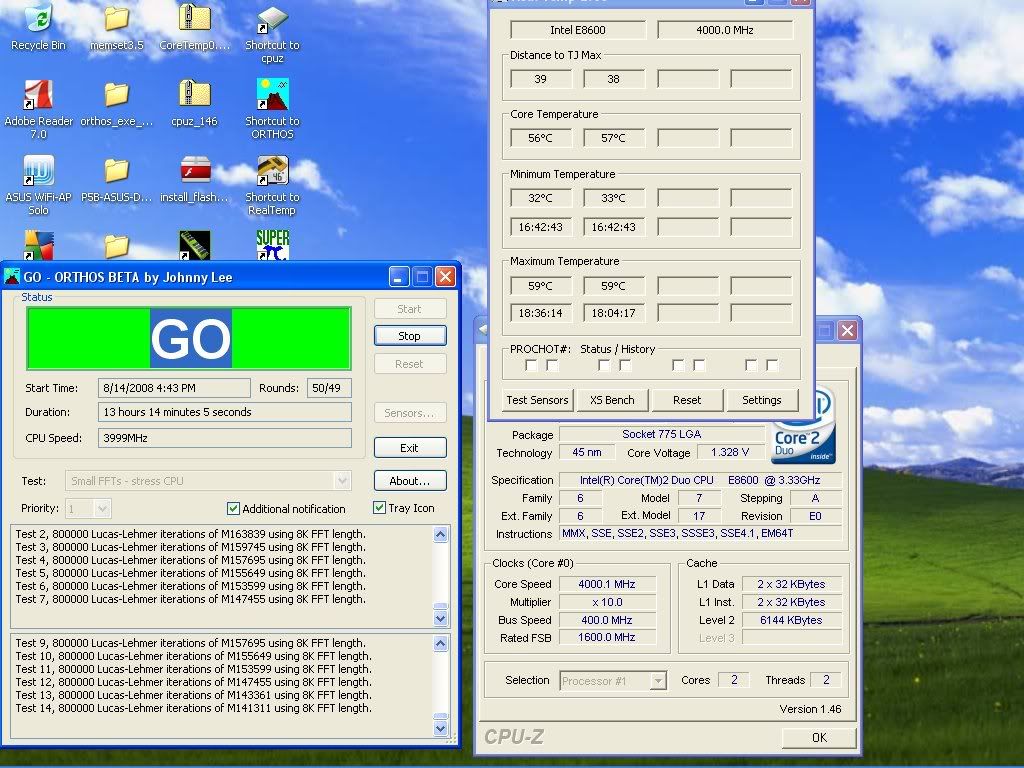Viewport: 1024px width, 768px height.
Task: Select the 'Test 7' M147455 log line
Action: tap(191, 599)
